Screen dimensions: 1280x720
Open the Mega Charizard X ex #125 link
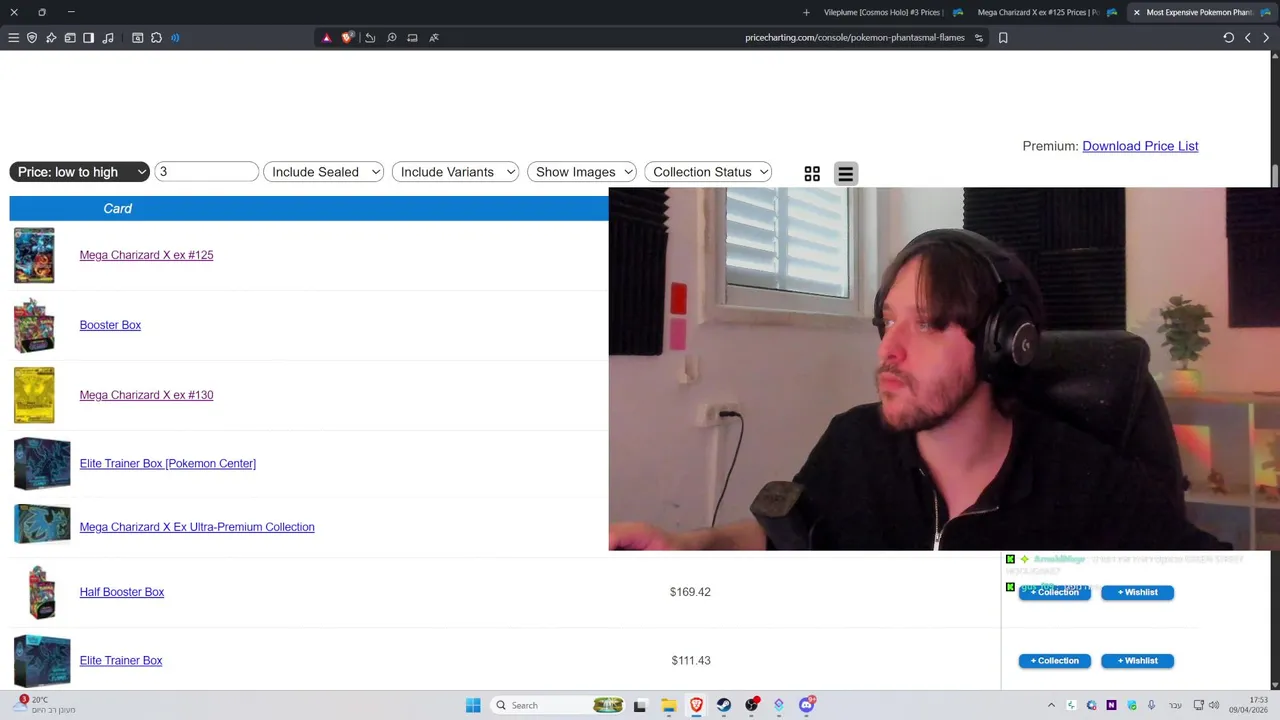point(146,255)
